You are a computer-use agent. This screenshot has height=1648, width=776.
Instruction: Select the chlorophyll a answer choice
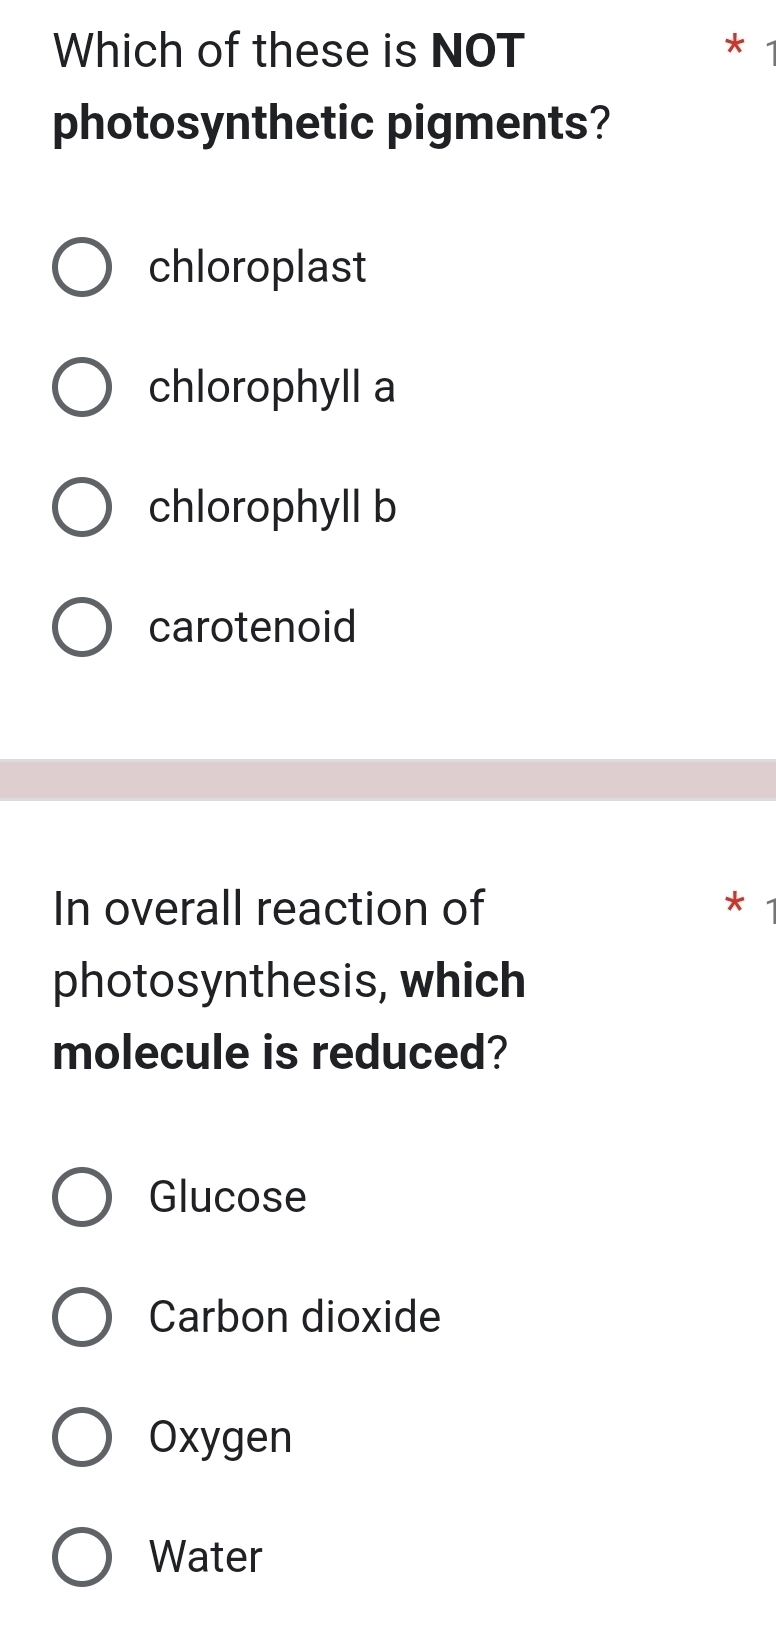(x=82, y=387)
